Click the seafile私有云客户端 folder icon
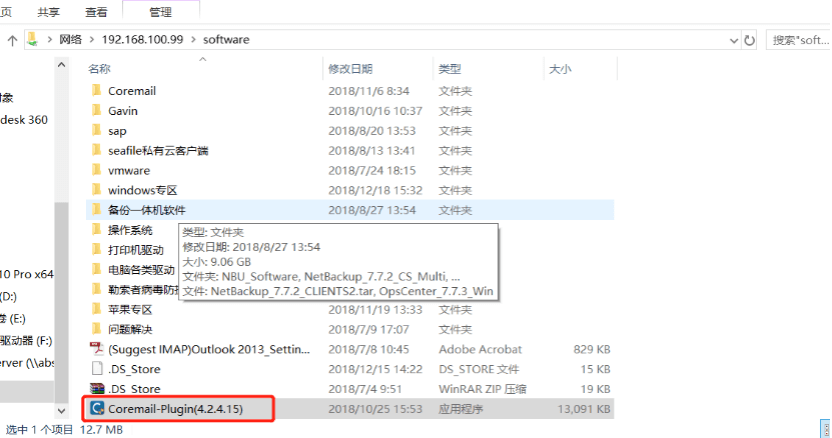Image resolution: width=832 pixels, height=438 pixels. pos(97,150)
